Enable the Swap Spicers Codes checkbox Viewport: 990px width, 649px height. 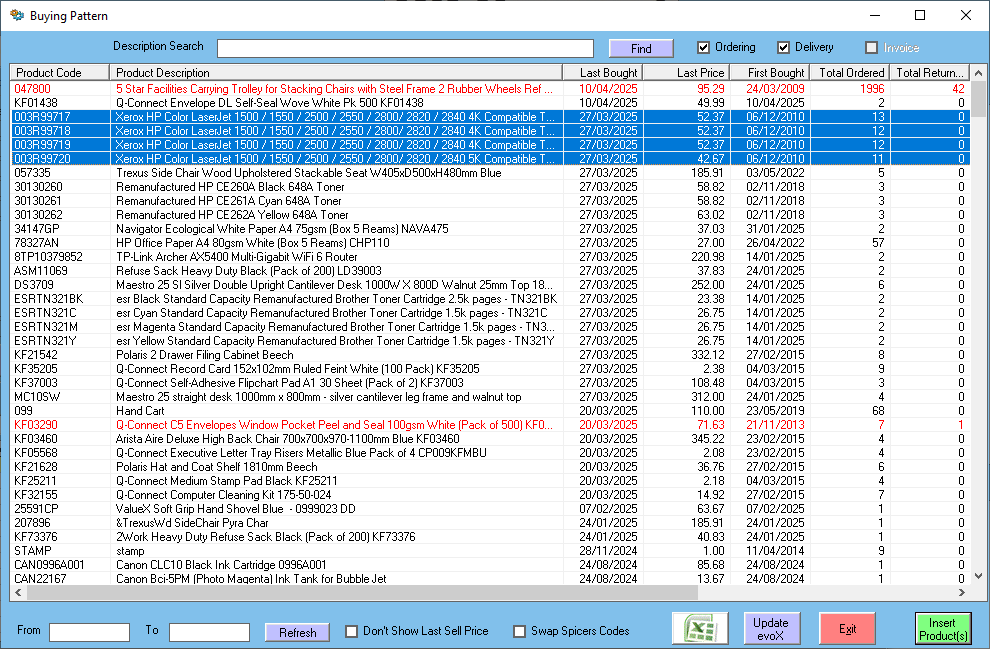point(520,631)
